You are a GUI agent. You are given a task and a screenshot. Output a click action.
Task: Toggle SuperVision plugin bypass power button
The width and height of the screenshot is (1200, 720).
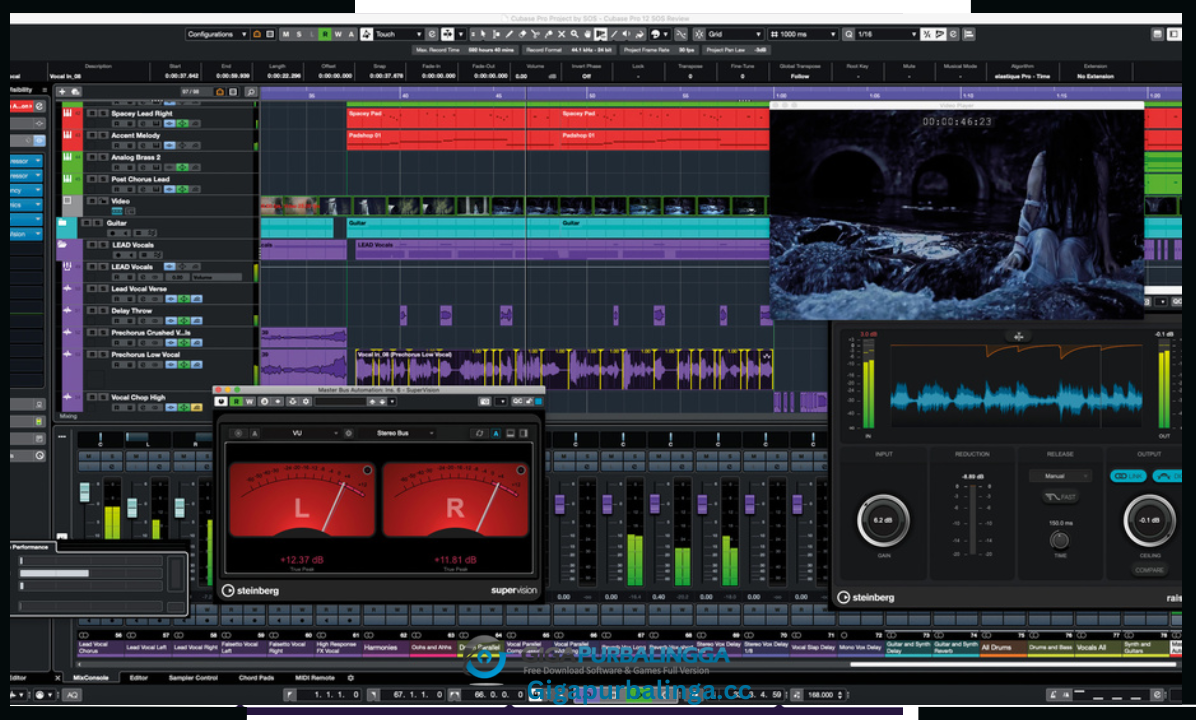[221, 401]
